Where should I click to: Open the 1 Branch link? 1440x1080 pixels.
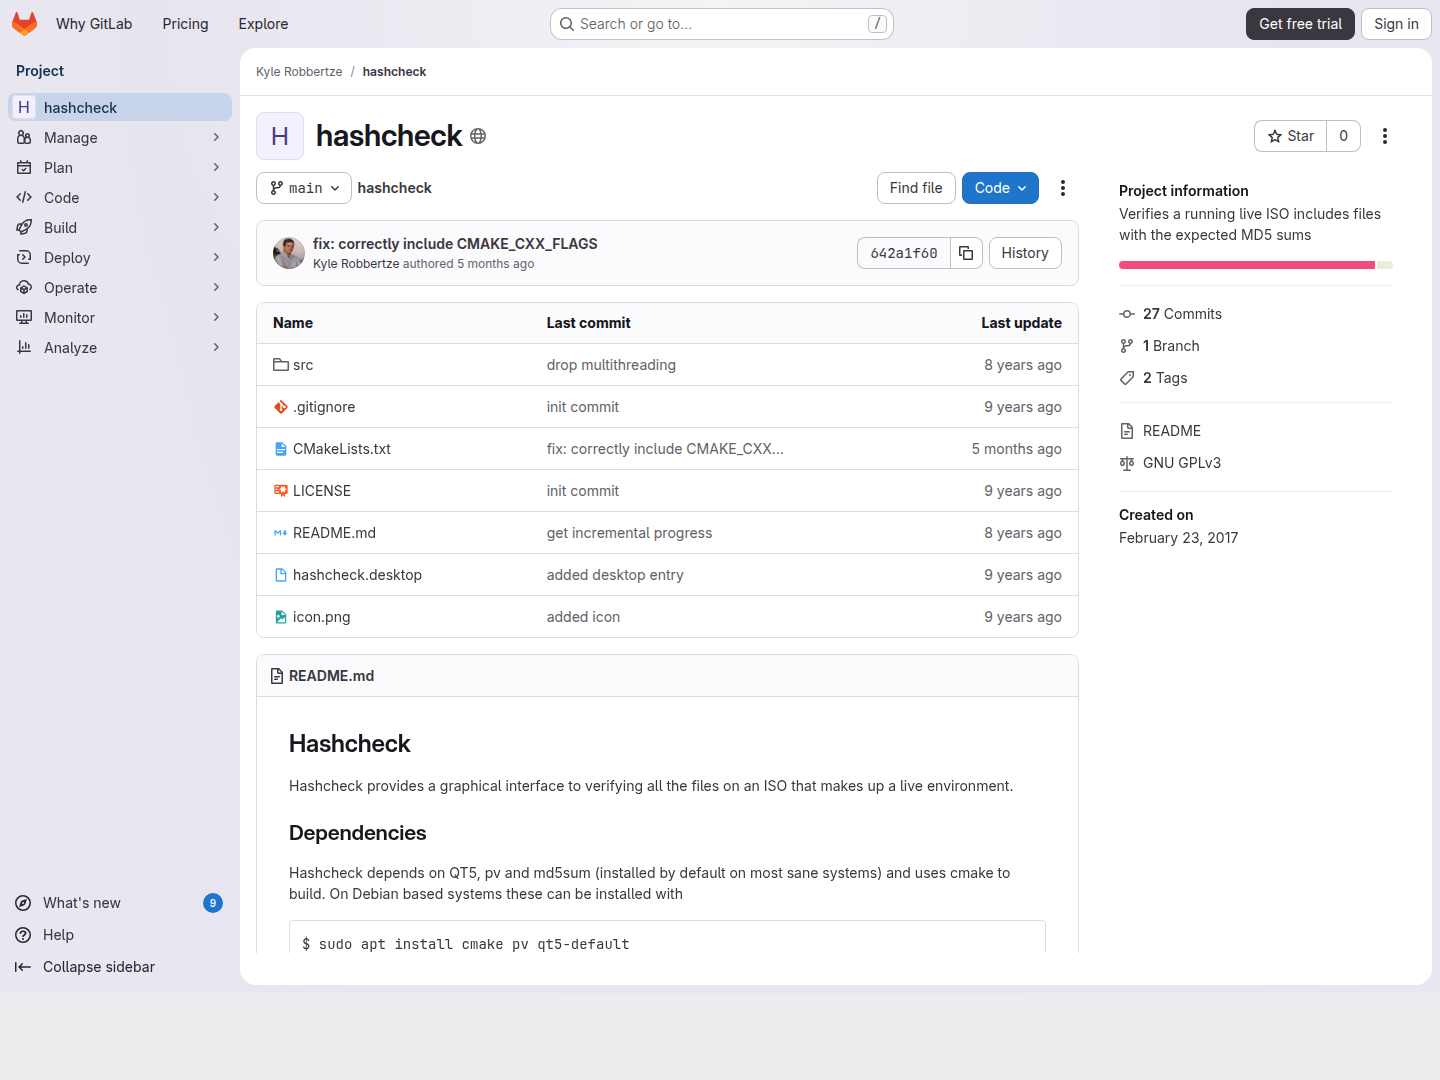coord(1171,346)
